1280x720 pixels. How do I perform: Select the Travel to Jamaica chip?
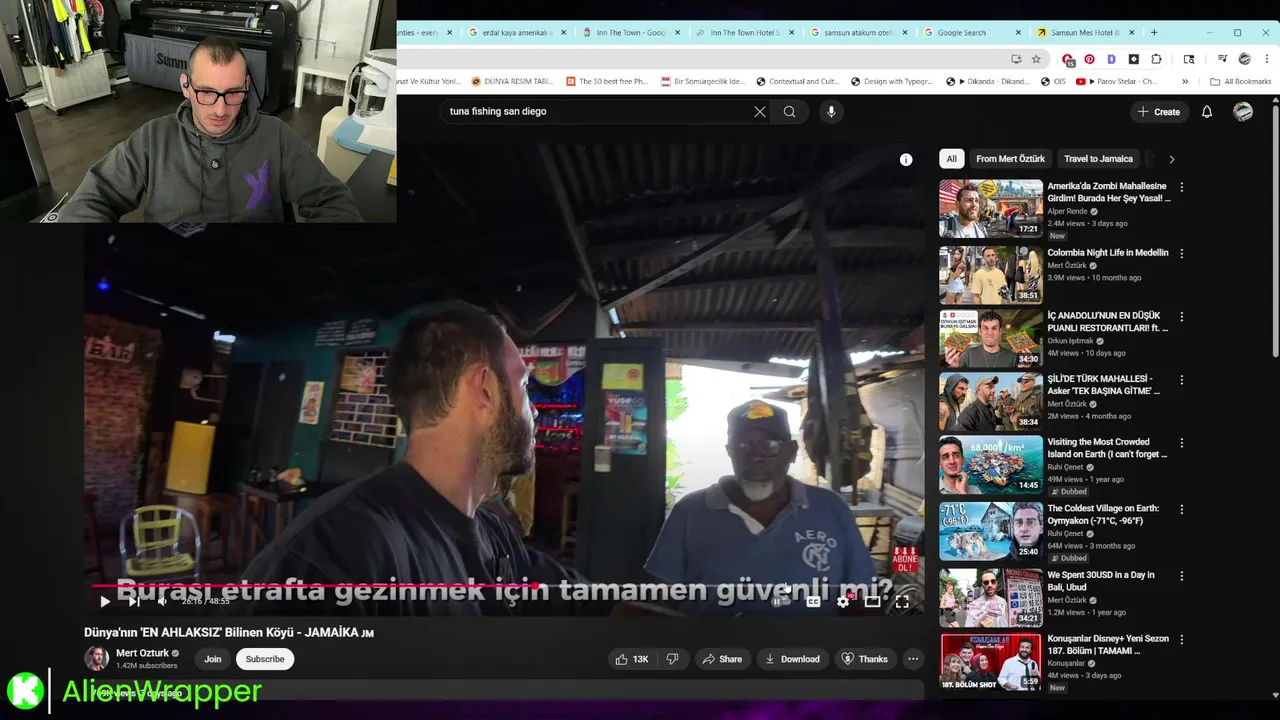point(1098,159)
